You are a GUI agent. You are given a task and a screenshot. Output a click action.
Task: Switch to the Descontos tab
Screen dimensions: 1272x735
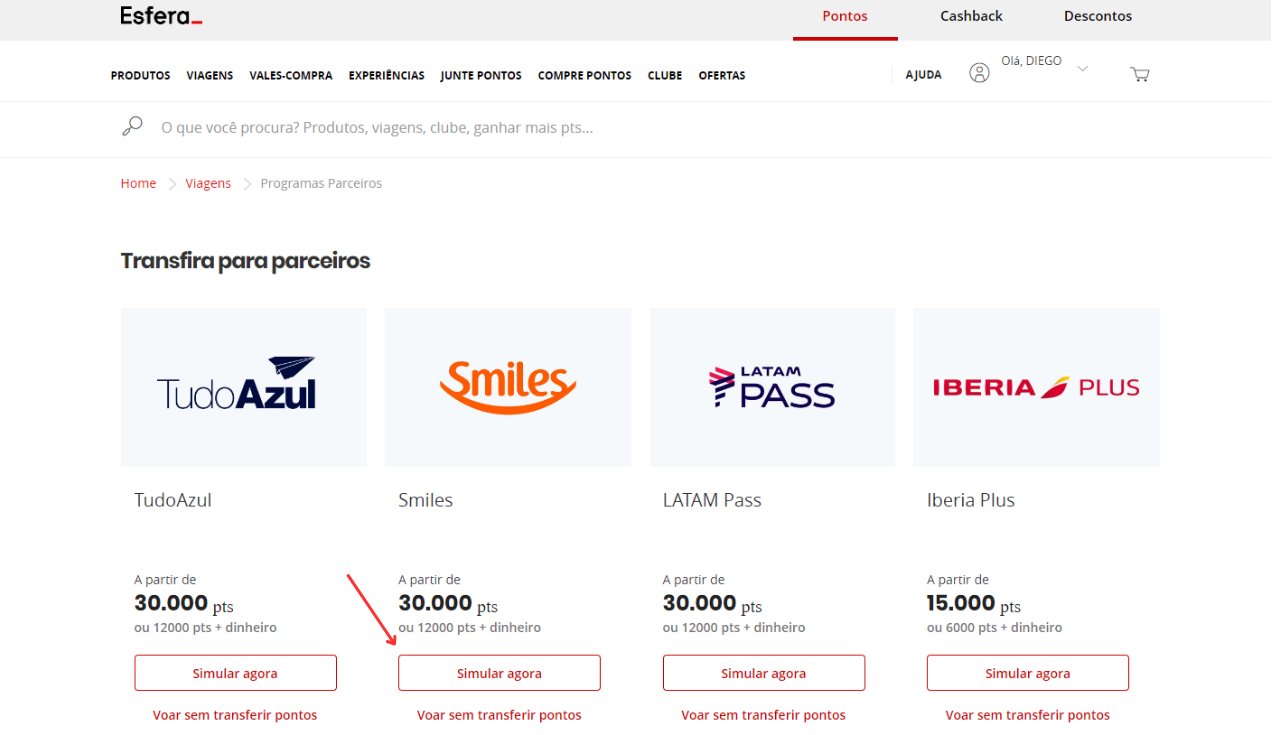[1098, 16]
